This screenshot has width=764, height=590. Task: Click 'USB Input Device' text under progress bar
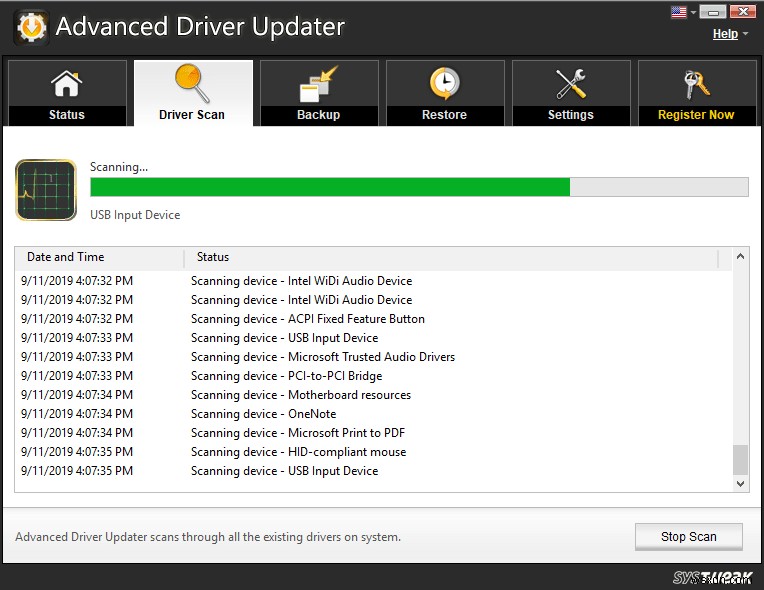coord(135,215)
